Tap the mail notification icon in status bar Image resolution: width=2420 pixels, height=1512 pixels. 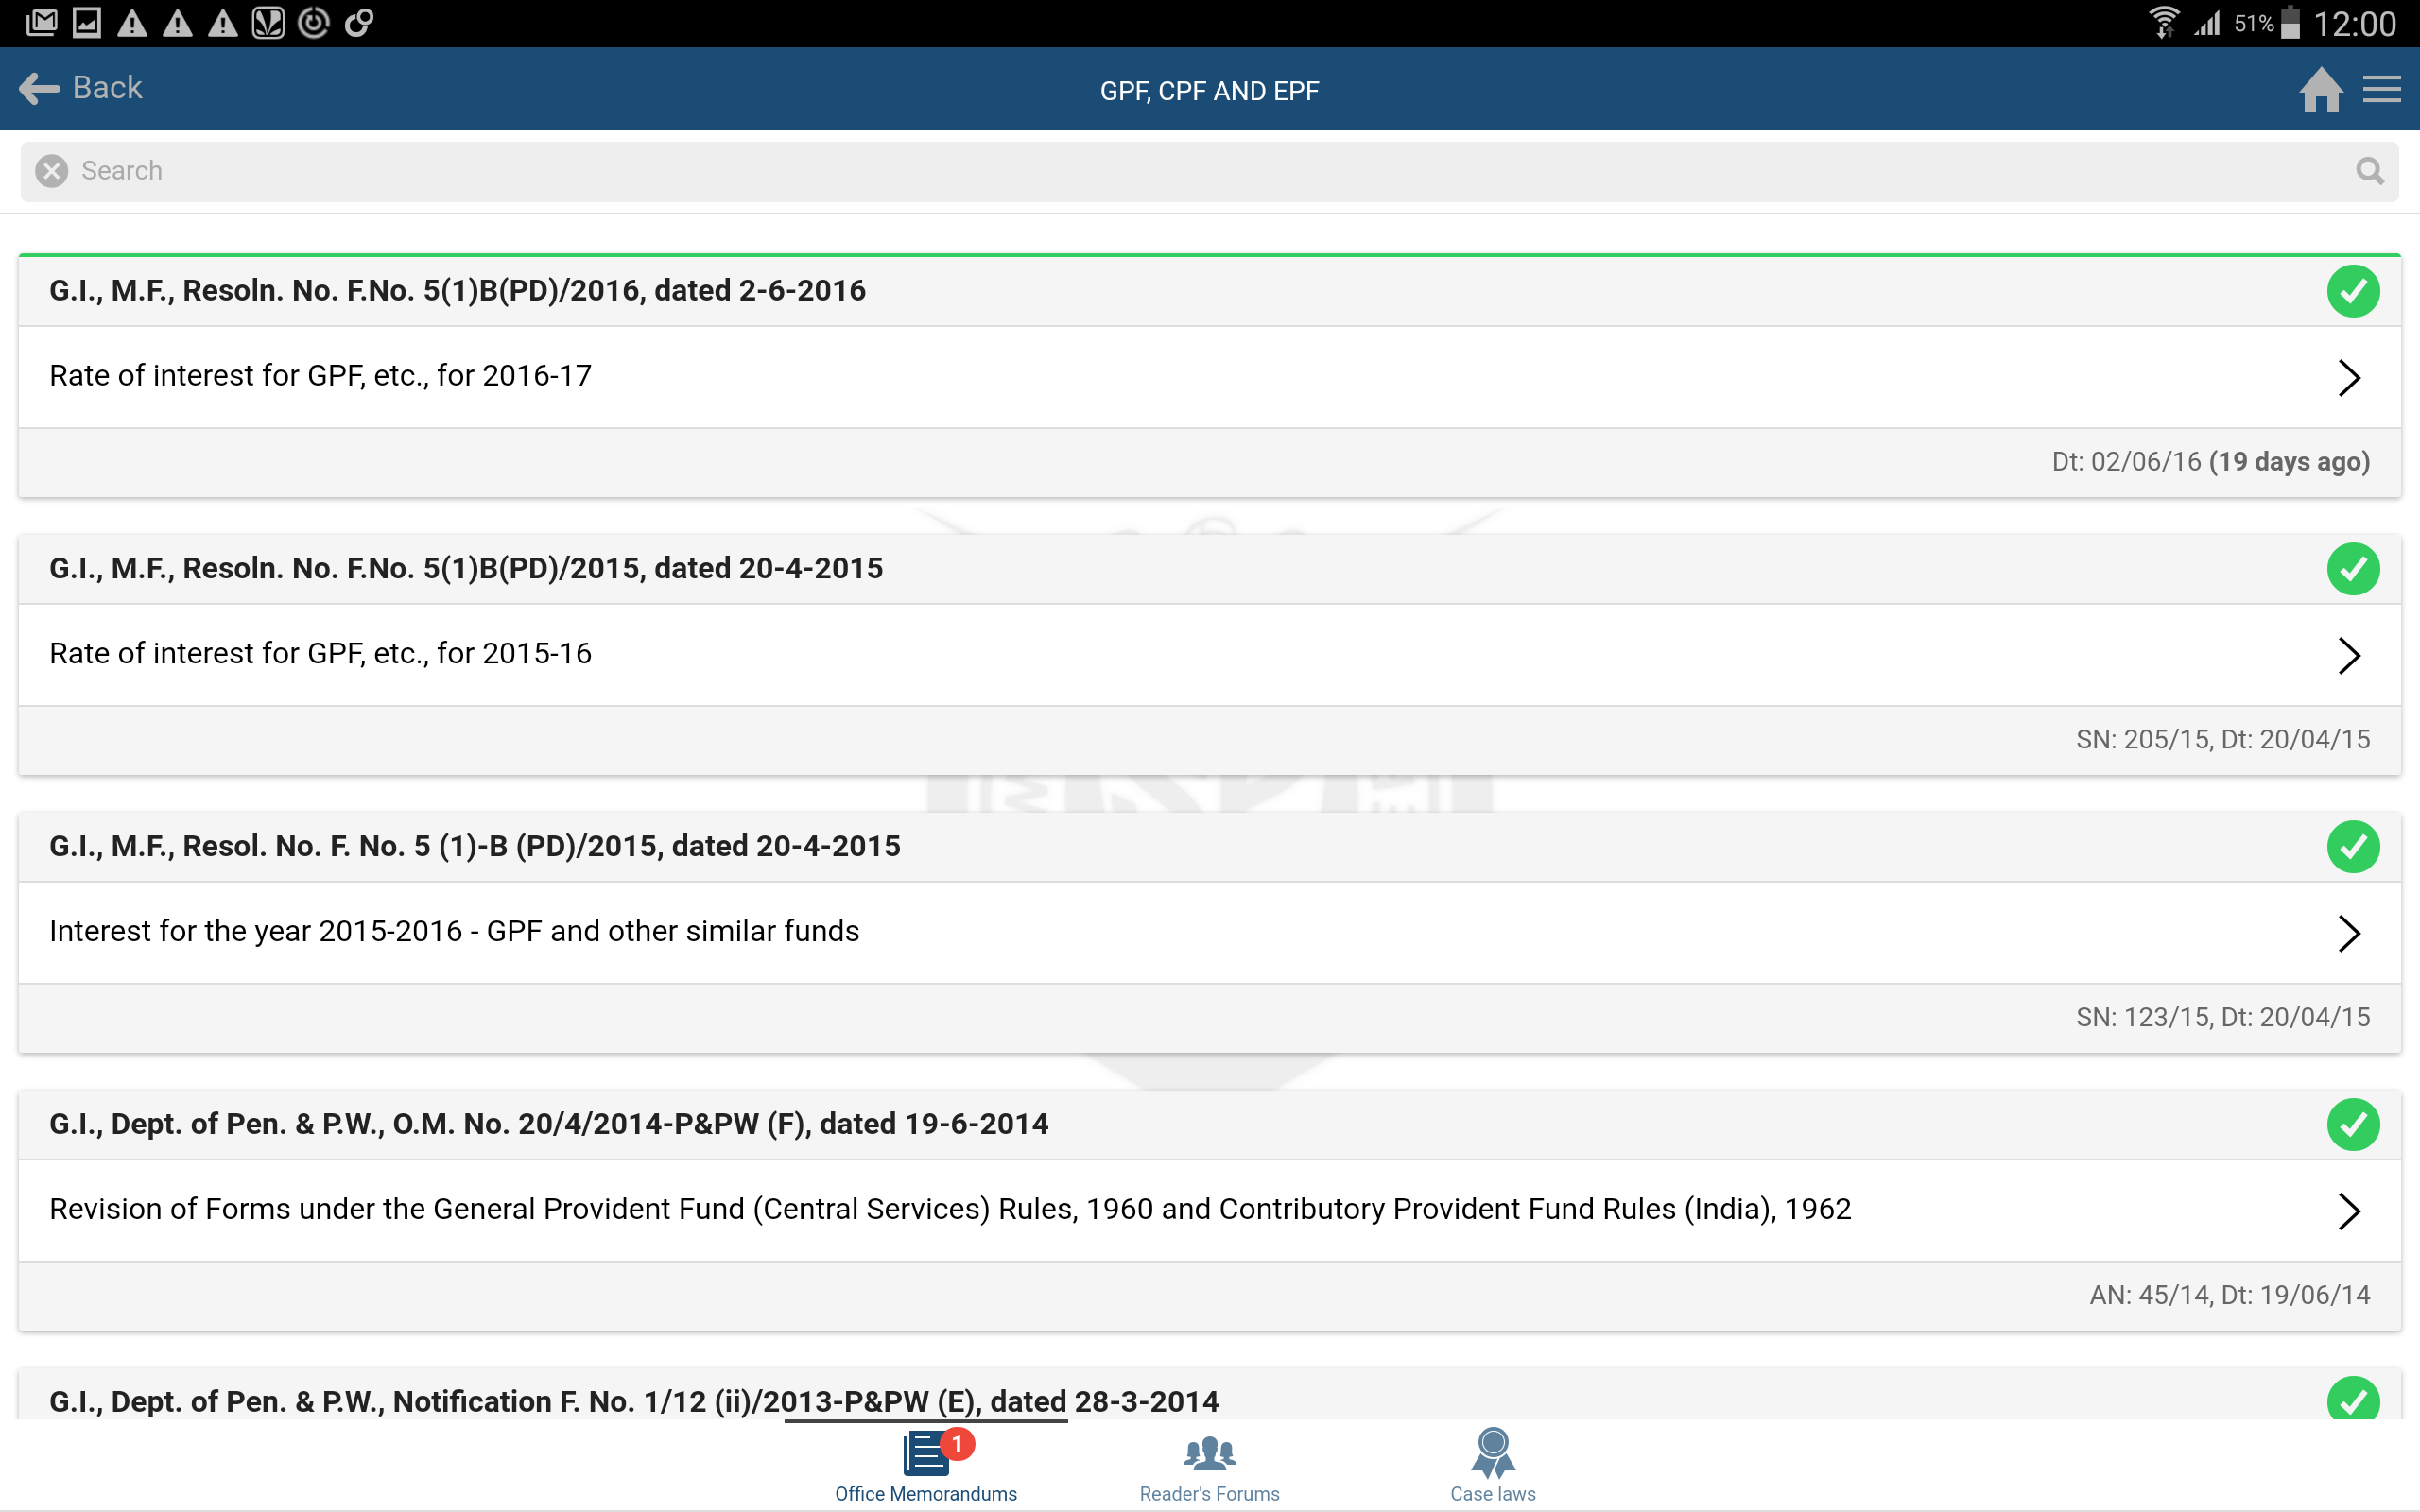point(41,22)
